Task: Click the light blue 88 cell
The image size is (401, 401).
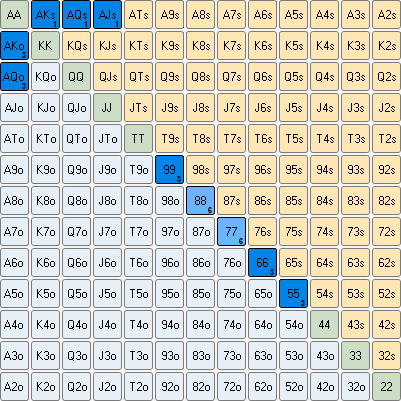Action: 200,201
